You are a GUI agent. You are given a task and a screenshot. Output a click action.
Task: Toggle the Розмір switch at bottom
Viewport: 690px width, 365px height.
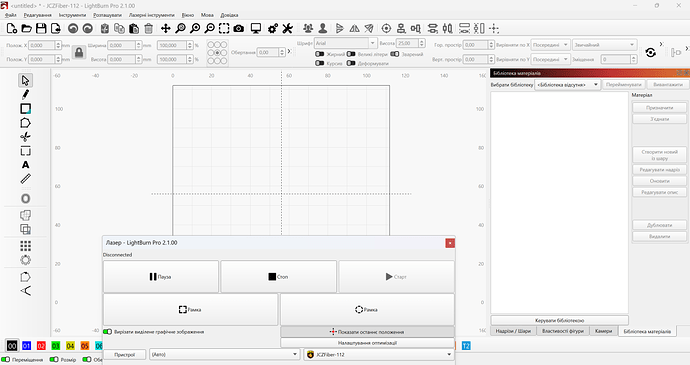point(54,360)
